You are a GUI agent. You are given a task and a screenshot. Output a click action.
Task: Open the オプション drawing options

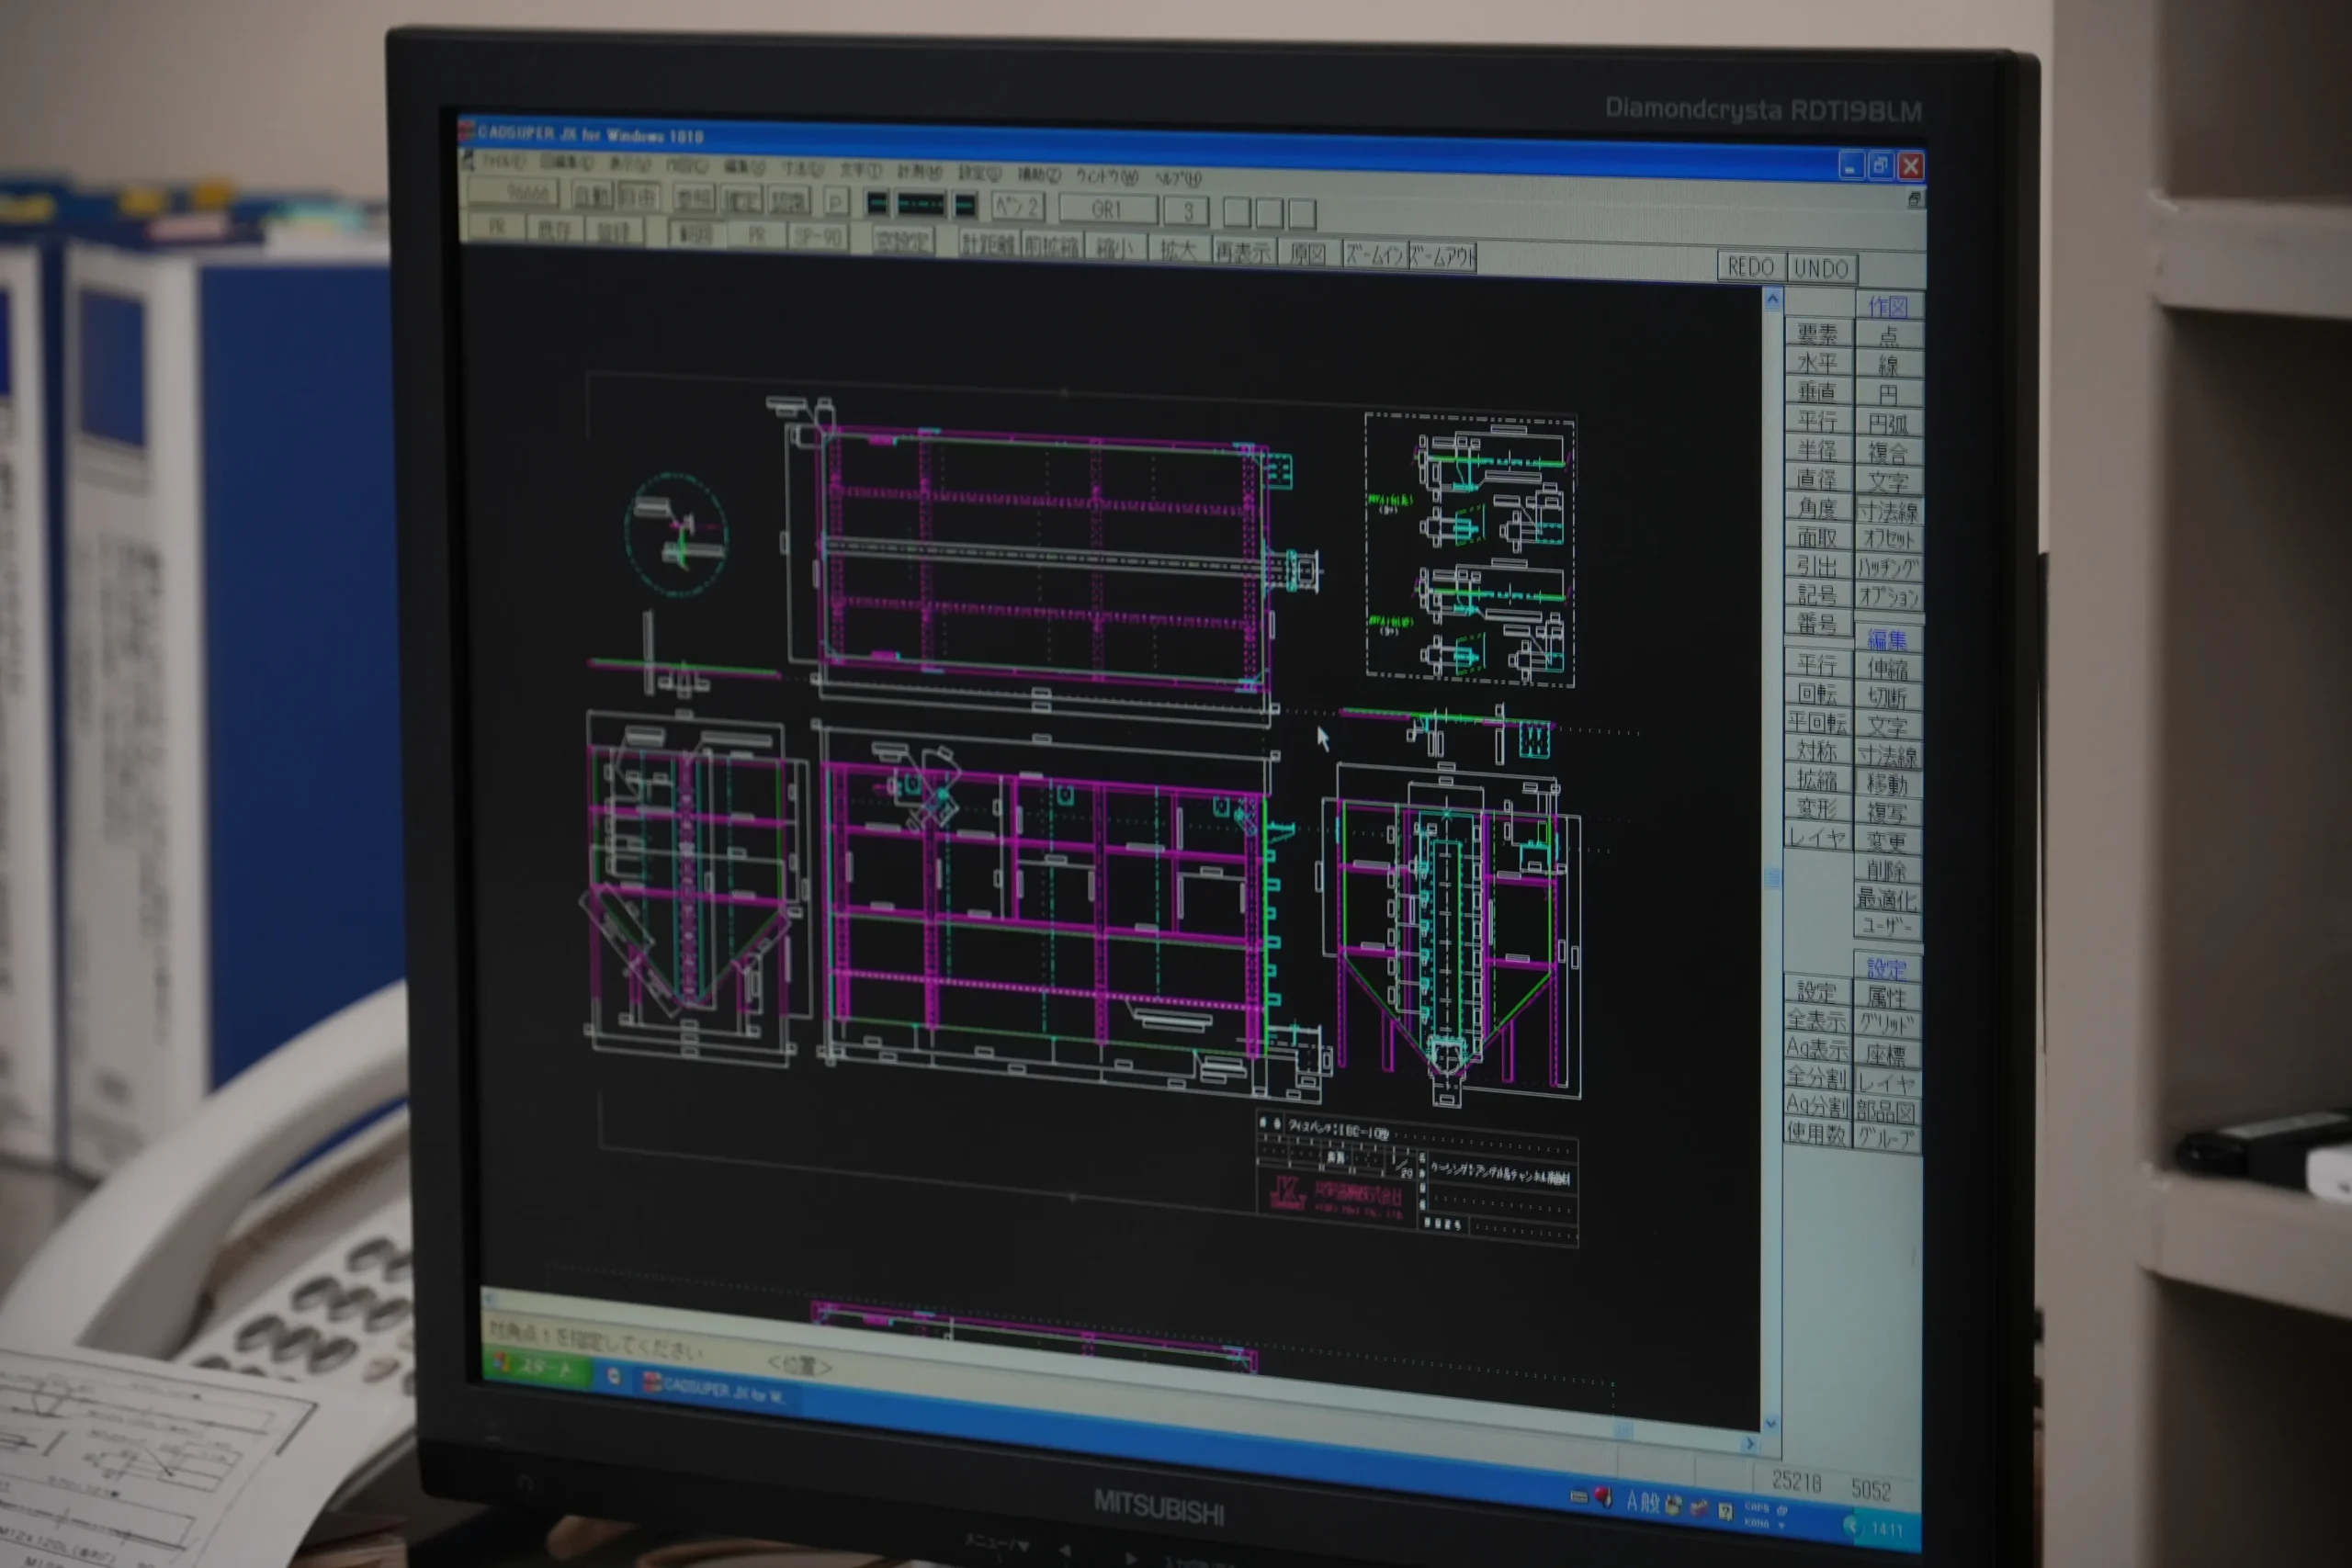tap(1888, 597)
